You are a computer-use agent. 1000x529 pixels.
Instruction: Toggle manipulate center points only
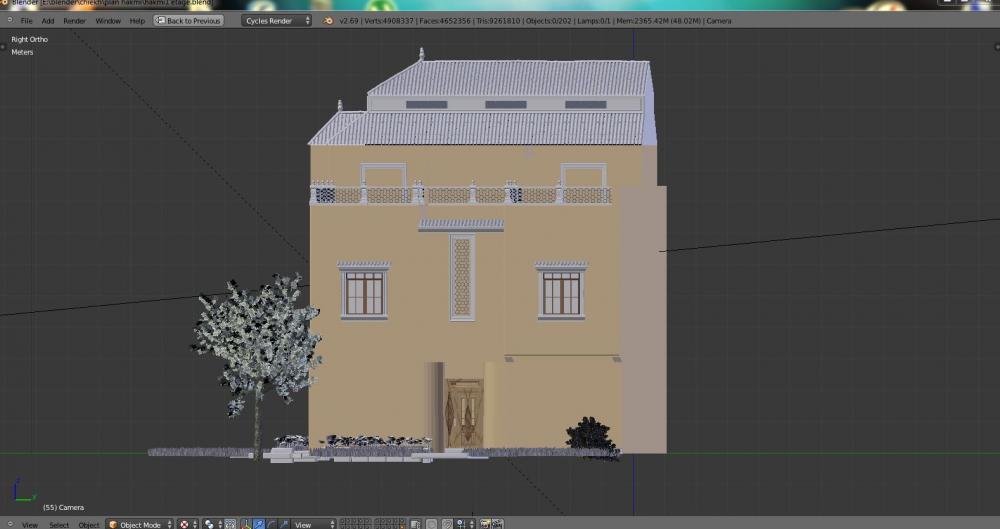tap(230, 524)
